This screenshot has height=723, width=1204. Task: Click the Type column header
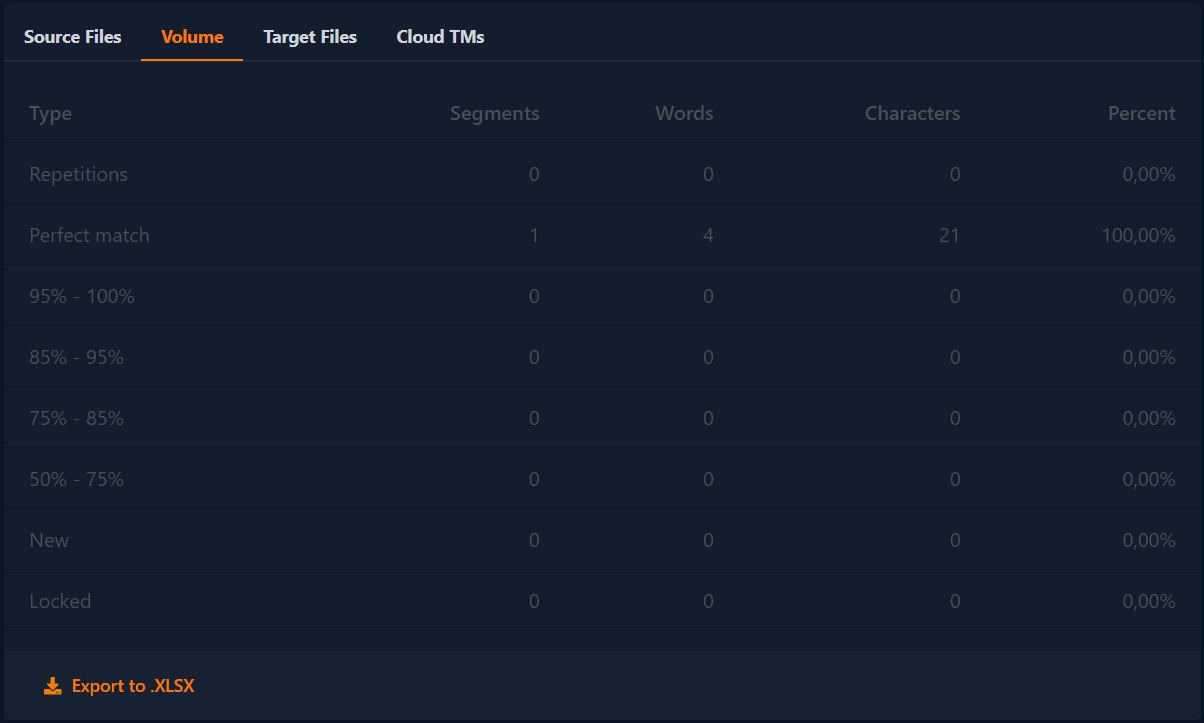tap(51, 113)
